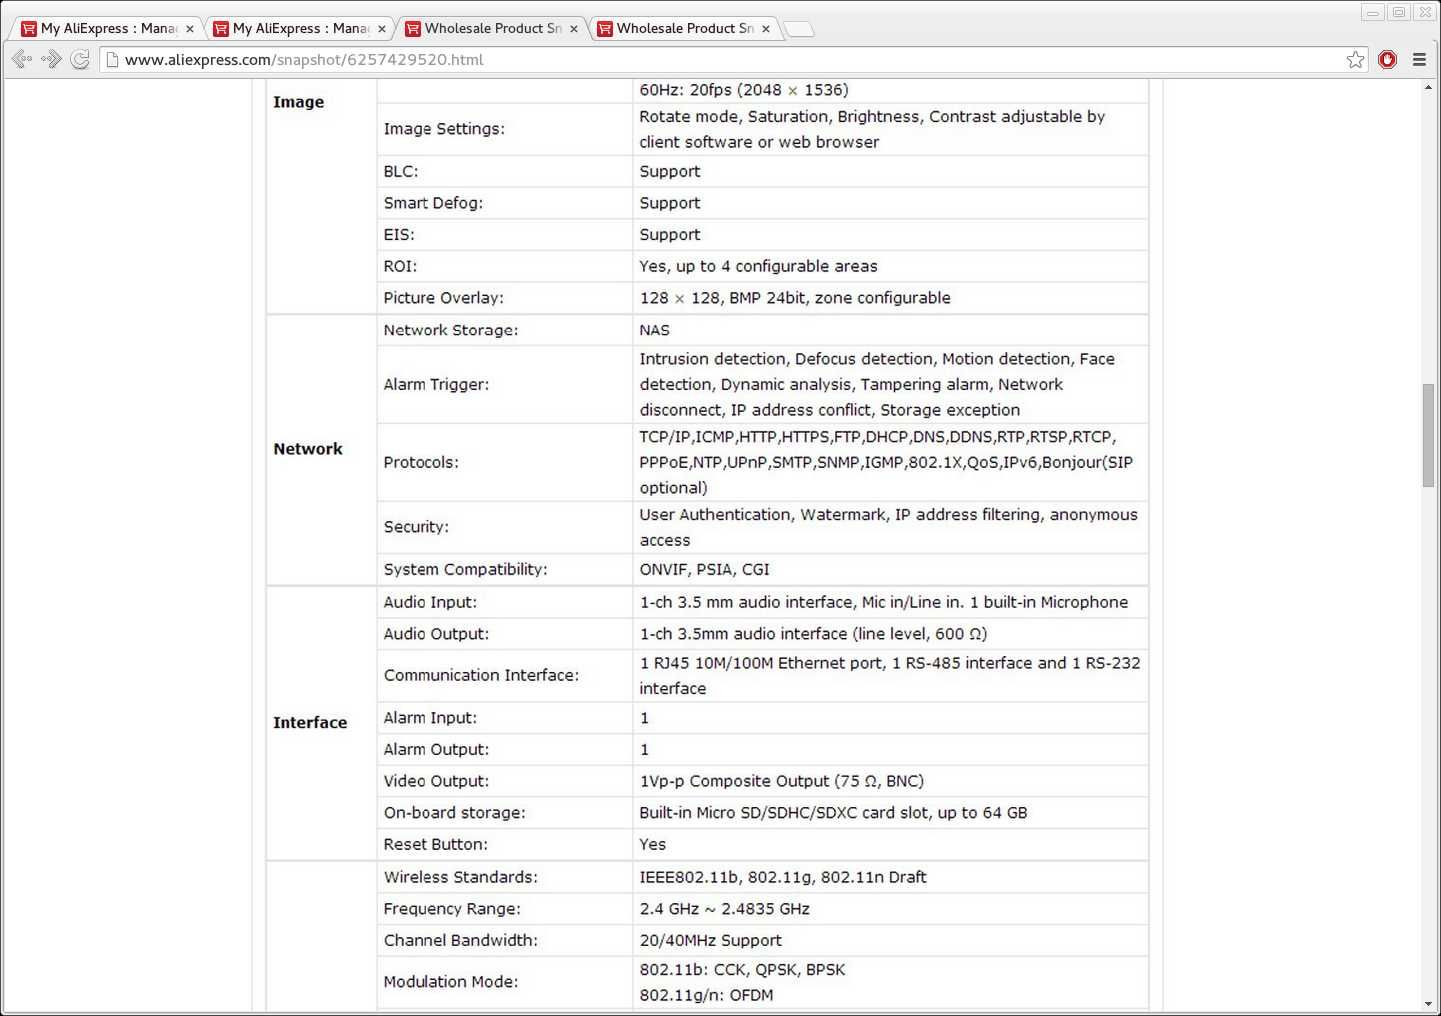Close the first My AliExpress tab
Viewport: 1441px width, 1016px height.
tap(190, 29)
